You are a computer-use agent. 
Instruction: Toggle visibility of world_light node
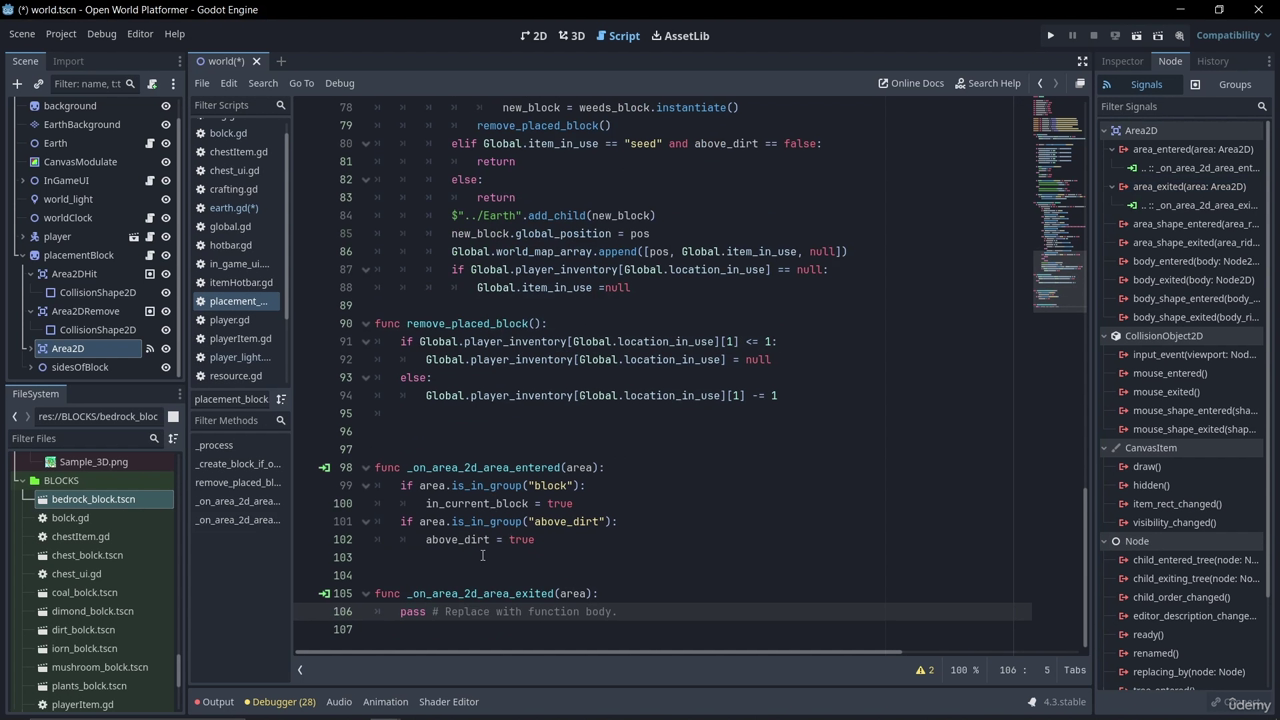pyautogui.click(x=166, y=199)
